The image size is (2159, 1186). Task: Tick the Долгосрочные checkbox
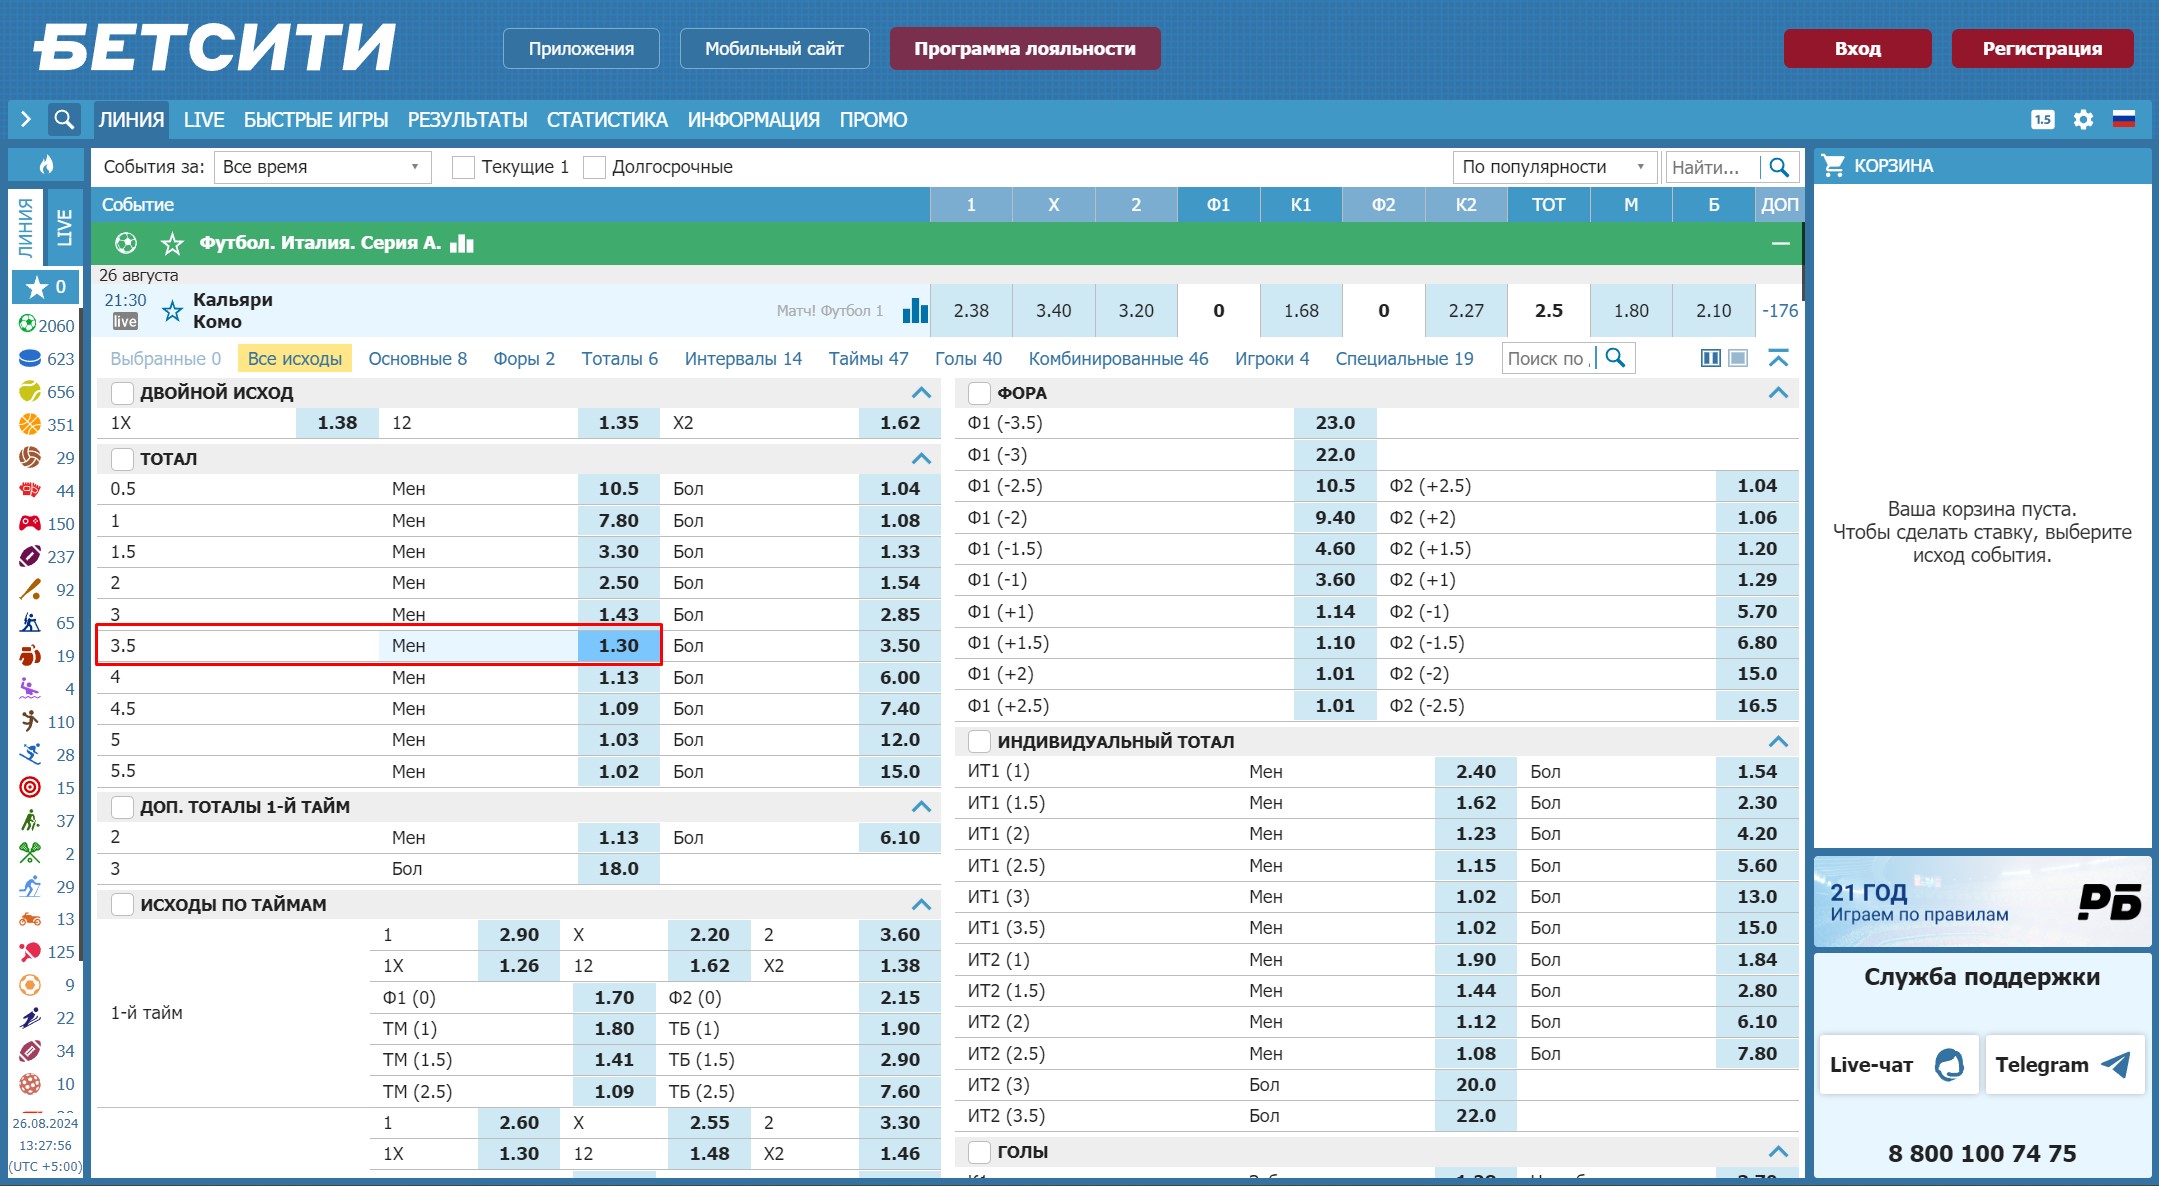tap(594, 167)
